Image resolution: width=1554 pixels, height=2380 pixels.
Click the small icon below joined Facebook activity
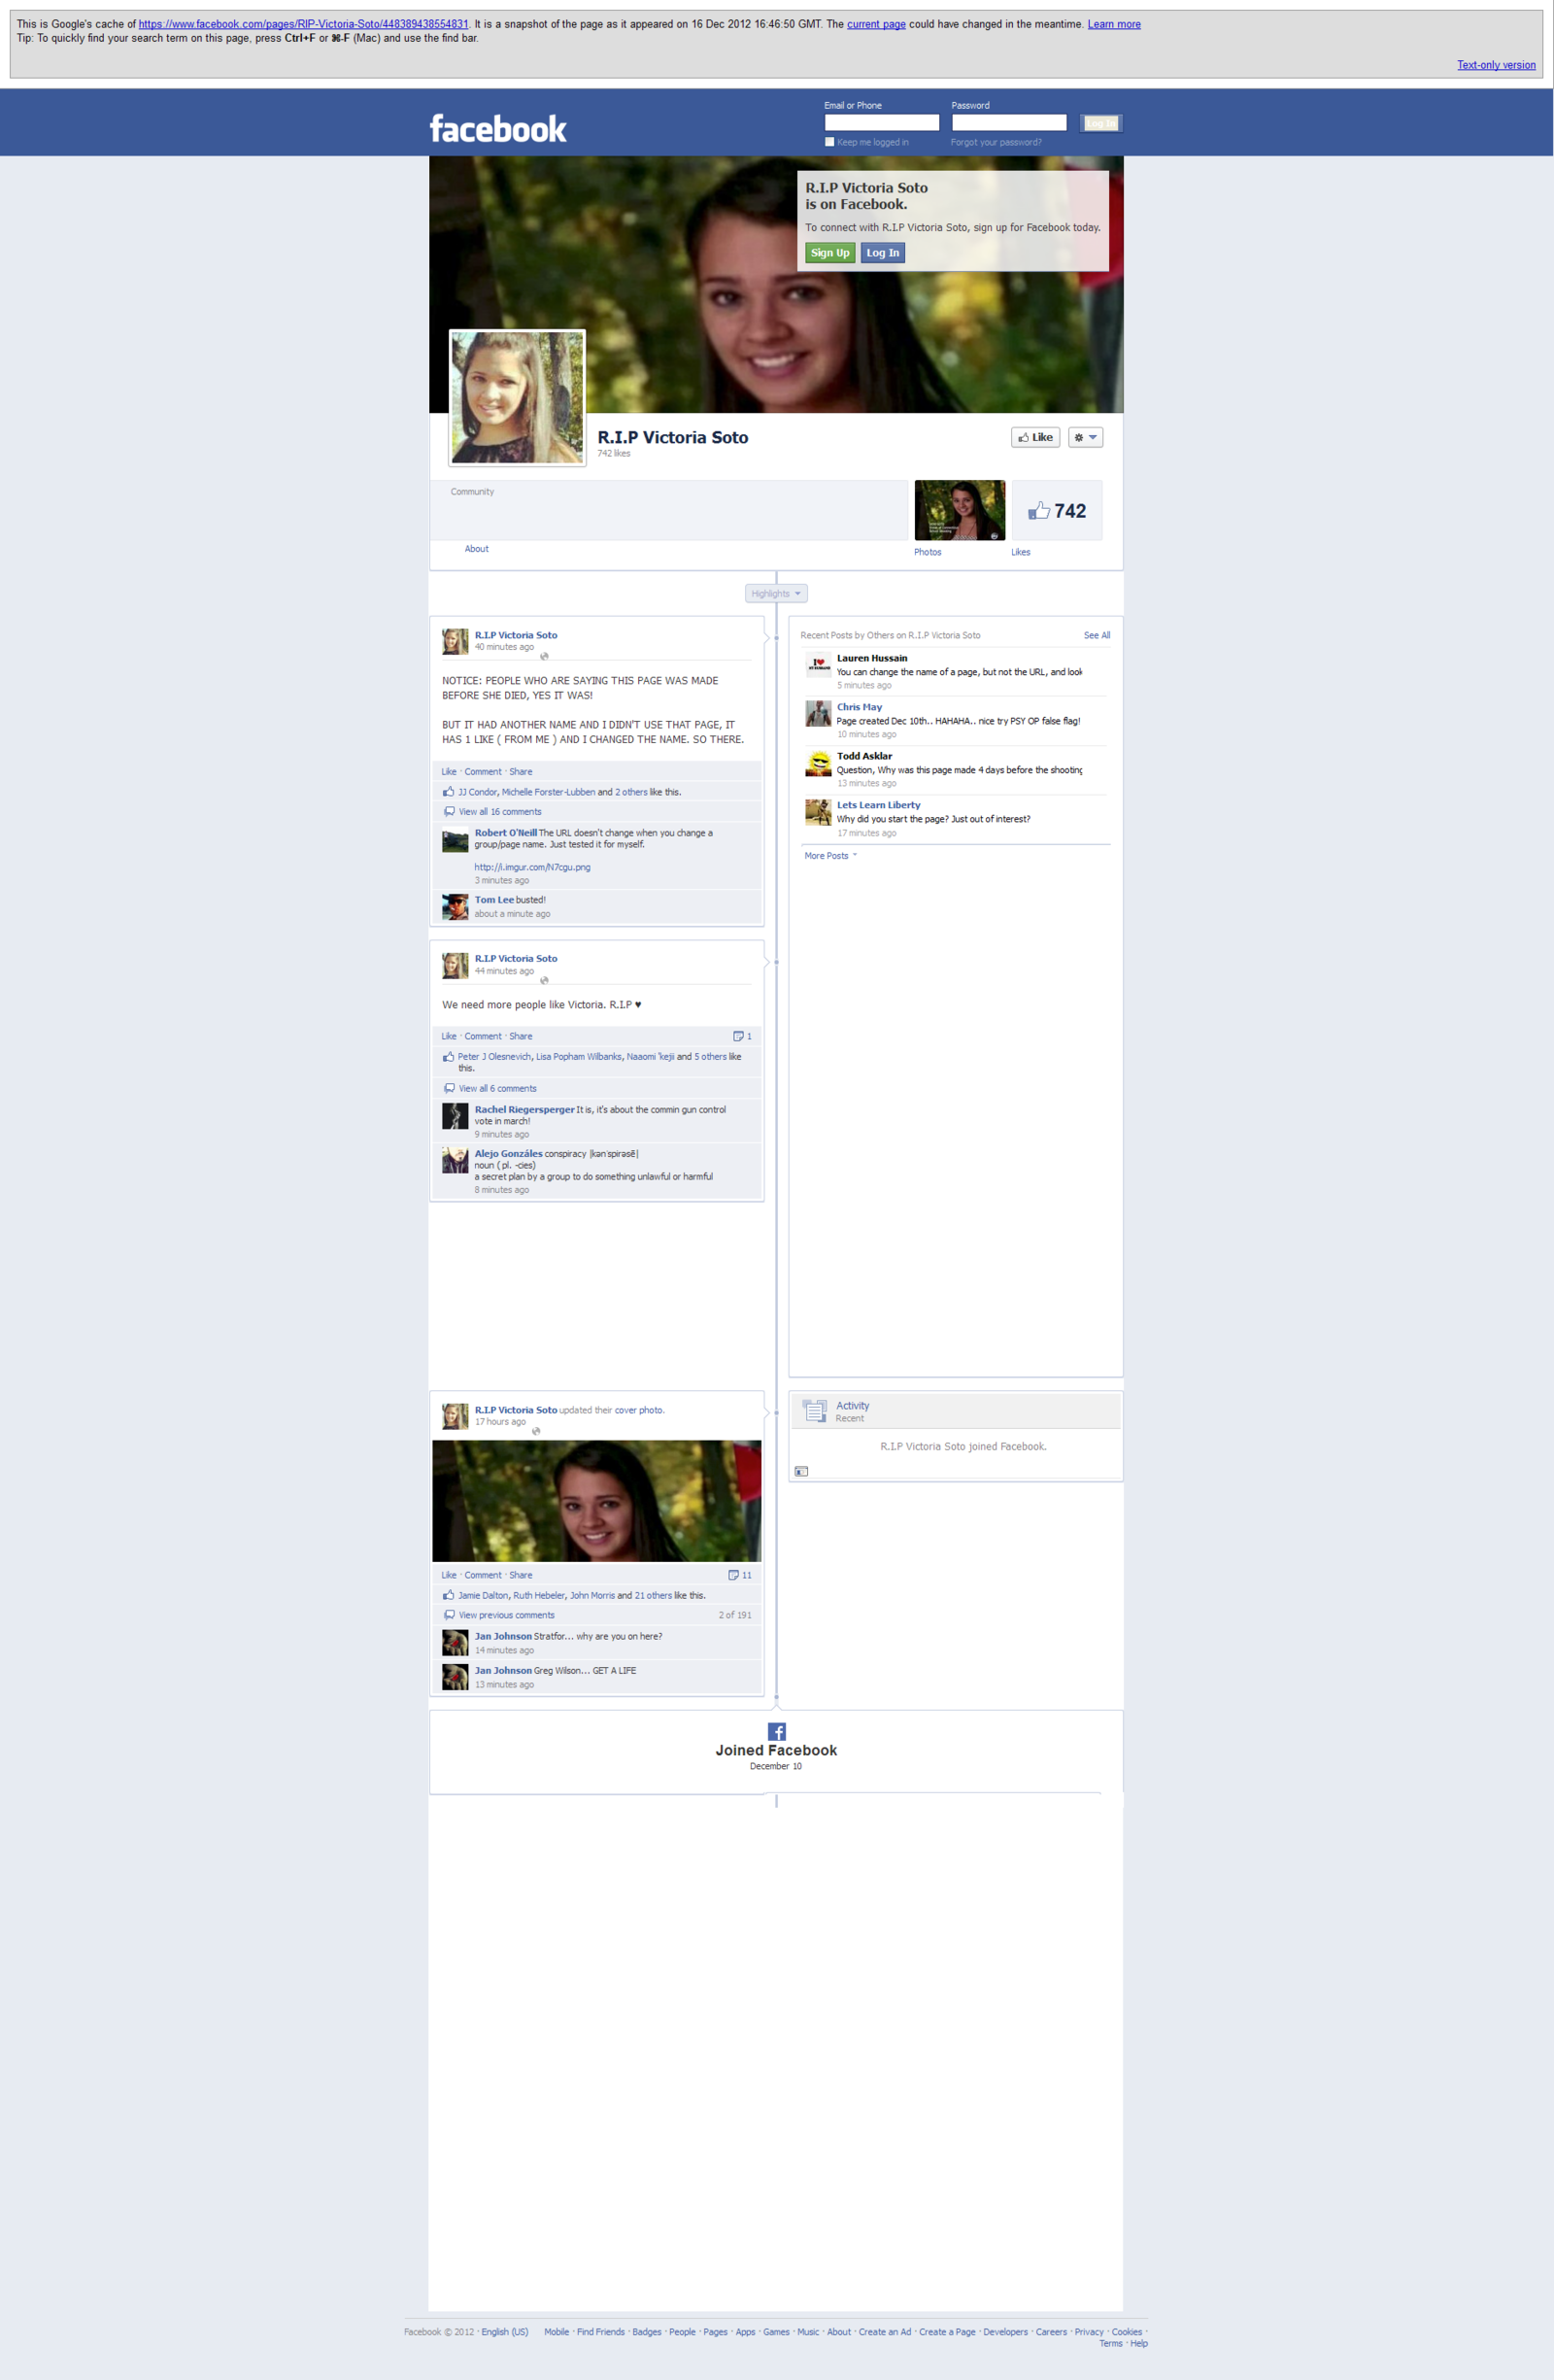pos(801,1471)
